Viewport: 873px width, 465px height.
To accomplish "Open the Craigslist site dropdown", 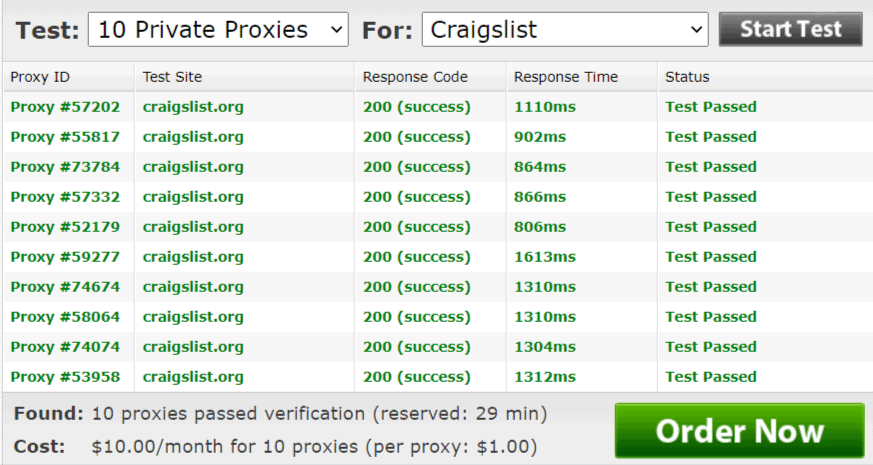I will pos(565,30).
